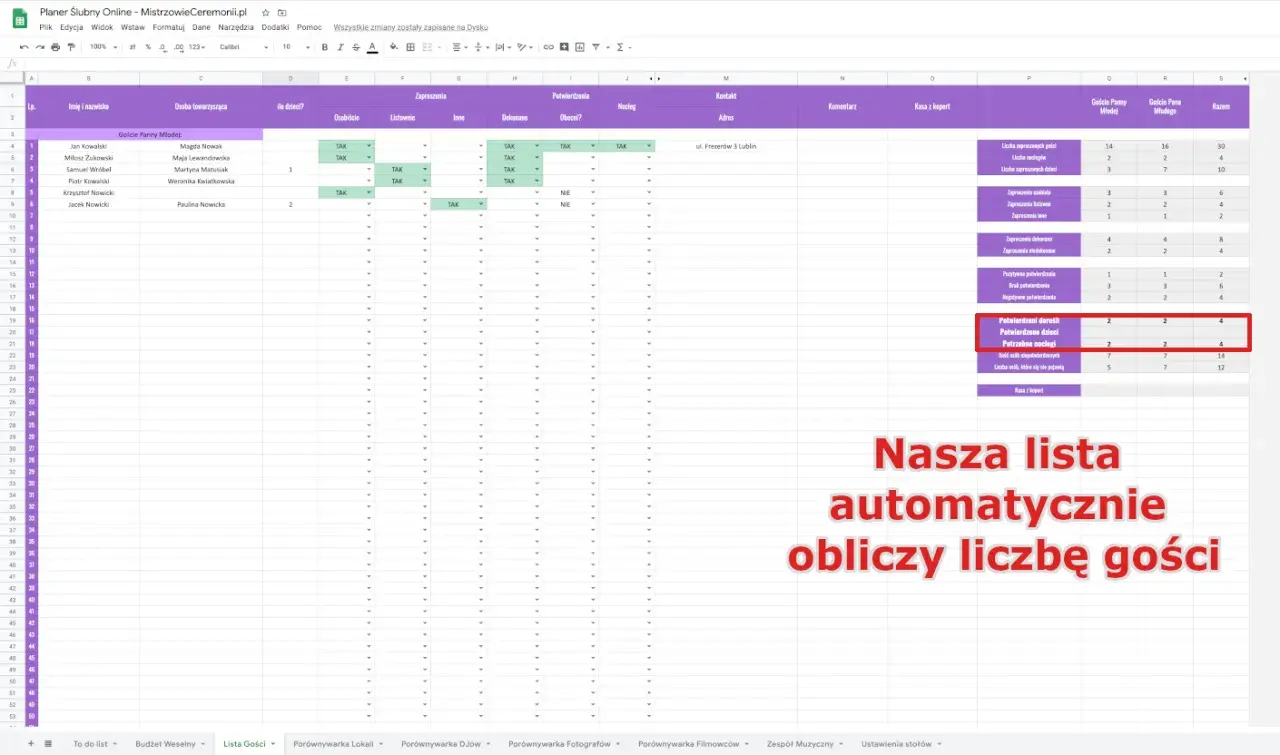
Task: Open Obecni? dropdown in Krzysztof Nowicki row
Action: click(594, 192)
